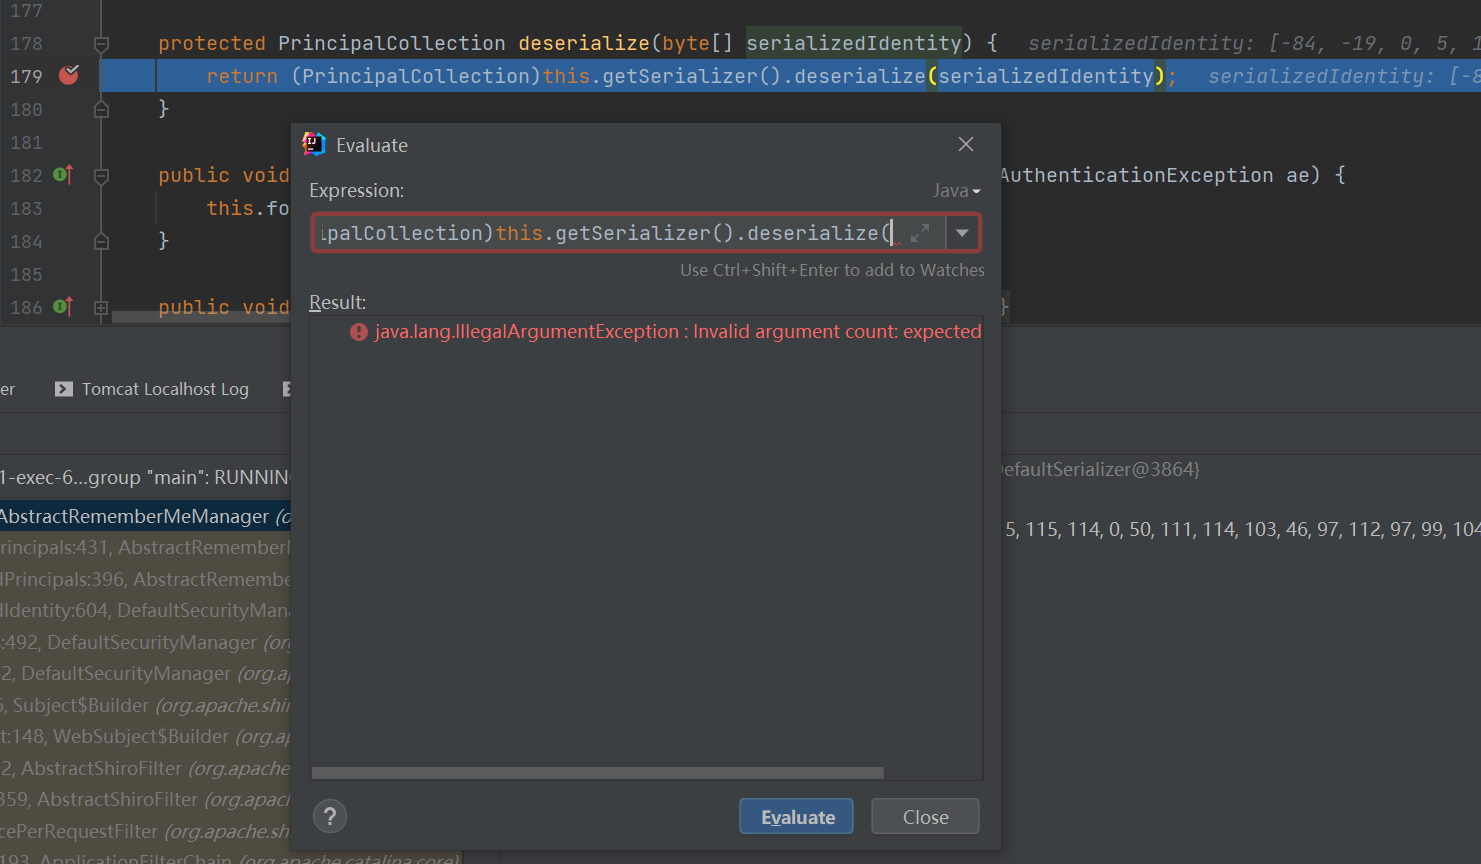Image resolution: width=1481 pixels, height=864 pixels.
Task: Select the frame at 148 WebSubject$Builder
Action: coord(145,736)
